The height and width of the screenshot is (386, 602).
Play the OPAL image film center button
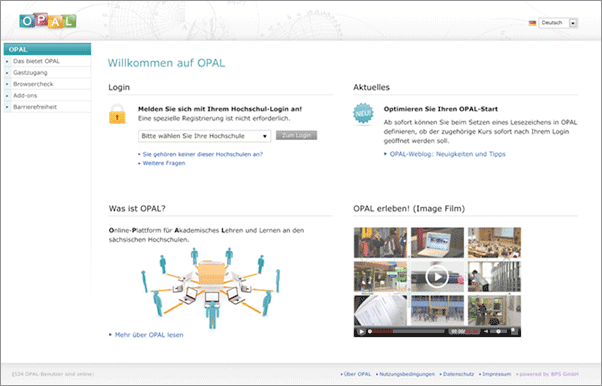click(437, 276)
